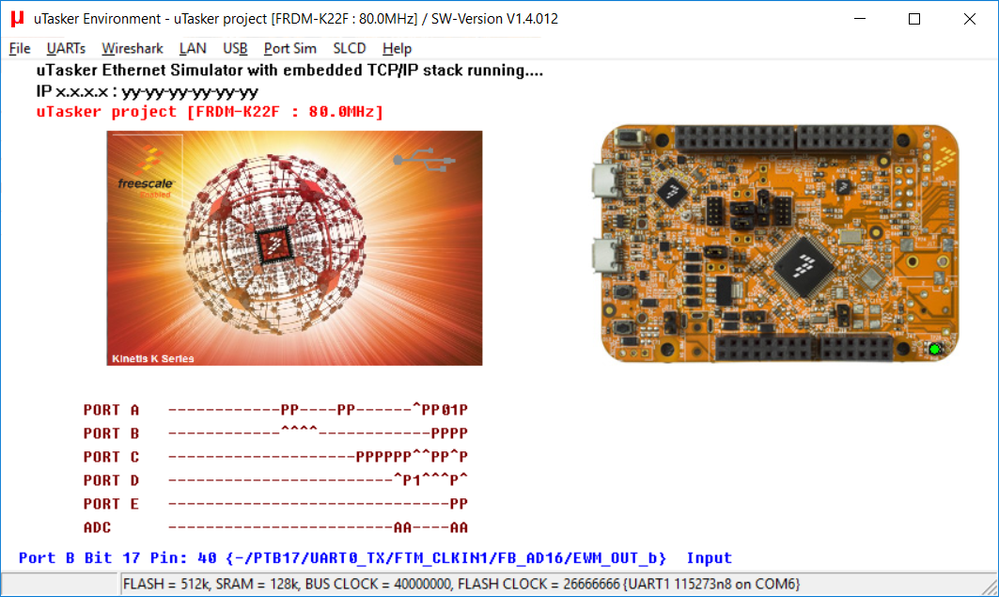Click the Input state label
Viewport: 999px width, 597px height.
[709, 558]
